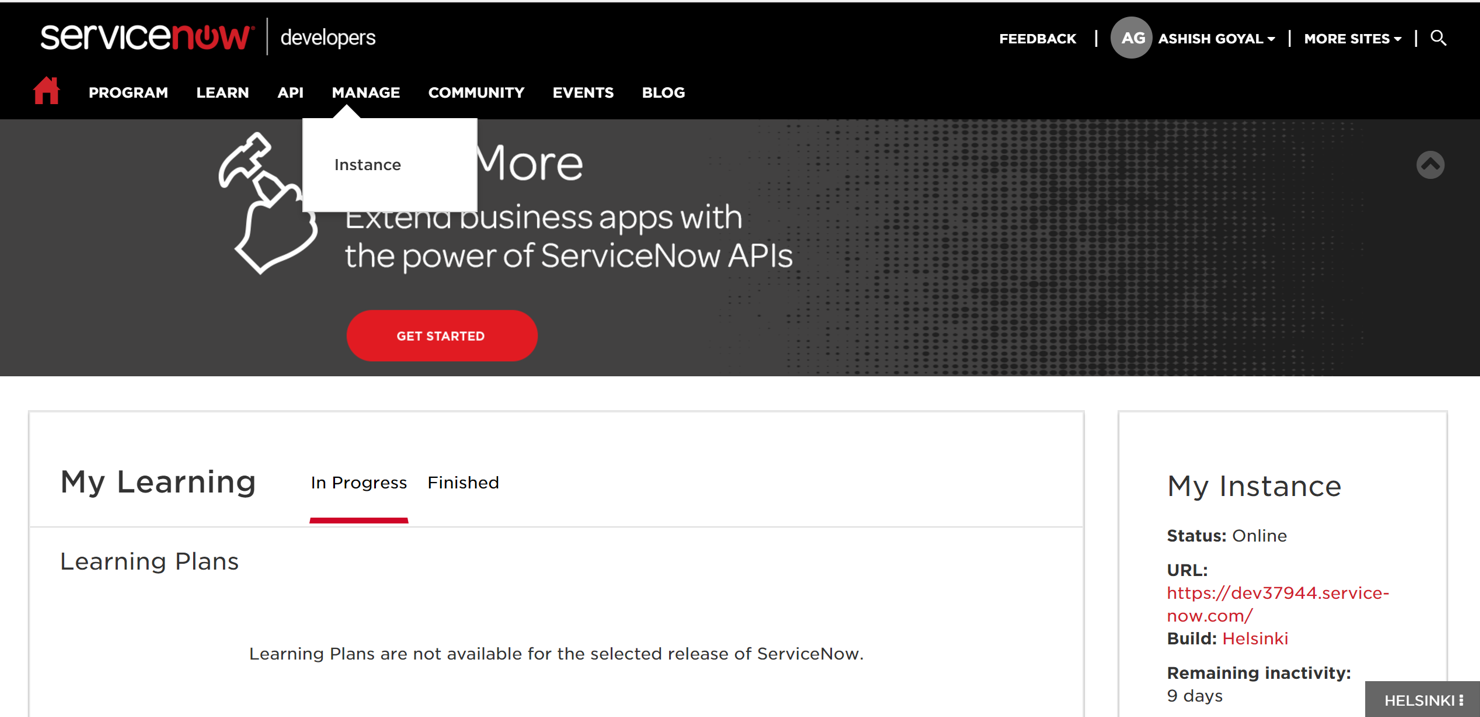Switch to the Finished tab

[x=463, y=483]
